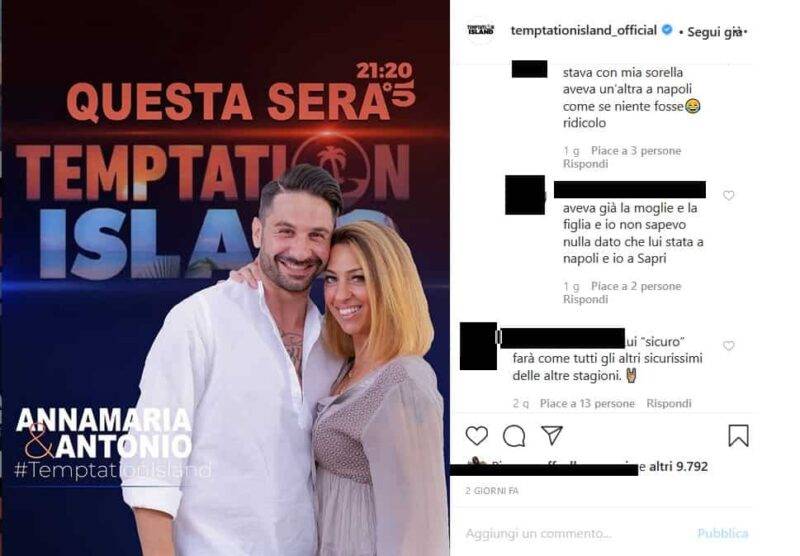The height and width of the screenshot is (556, 800).
Task: Reply to the comment about moglie e figlia
Action: point(585,299)
